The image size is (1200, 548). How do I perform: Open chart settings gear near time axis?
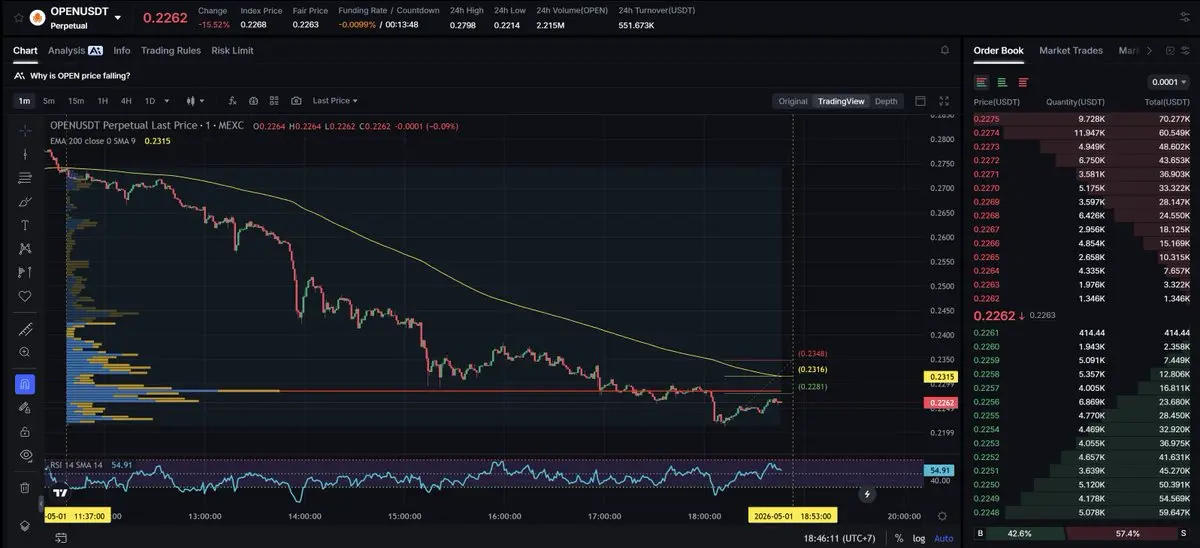(942, 516)
